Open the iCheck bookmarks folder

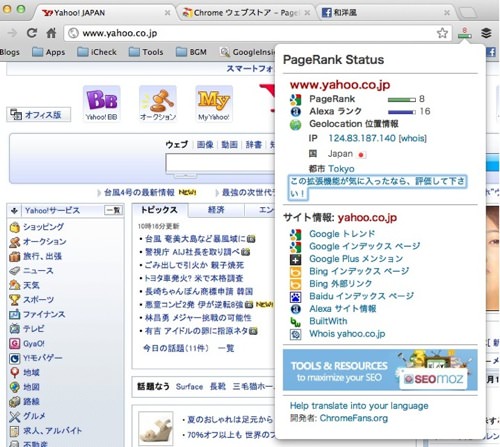coord(97,52)
